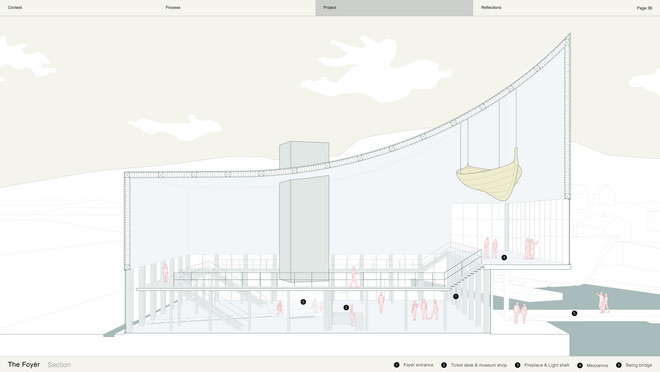Image resolution: width=660 pixels, height=372 pixels.
Task: Click The Foyér title text
Action: tap(24, 364)
